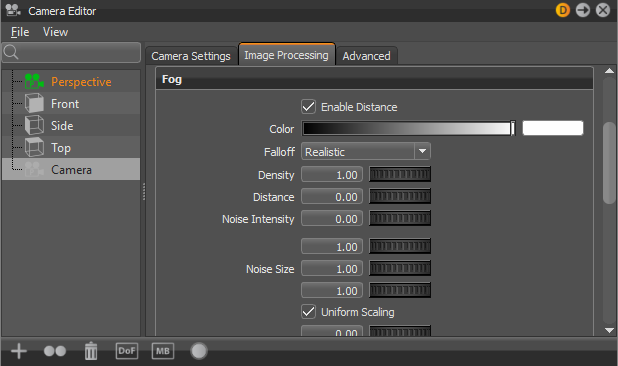This screenshot has height=366, width=618.
Task: Click the duplicate camera double-circle icon
Action: pos(55,351)
